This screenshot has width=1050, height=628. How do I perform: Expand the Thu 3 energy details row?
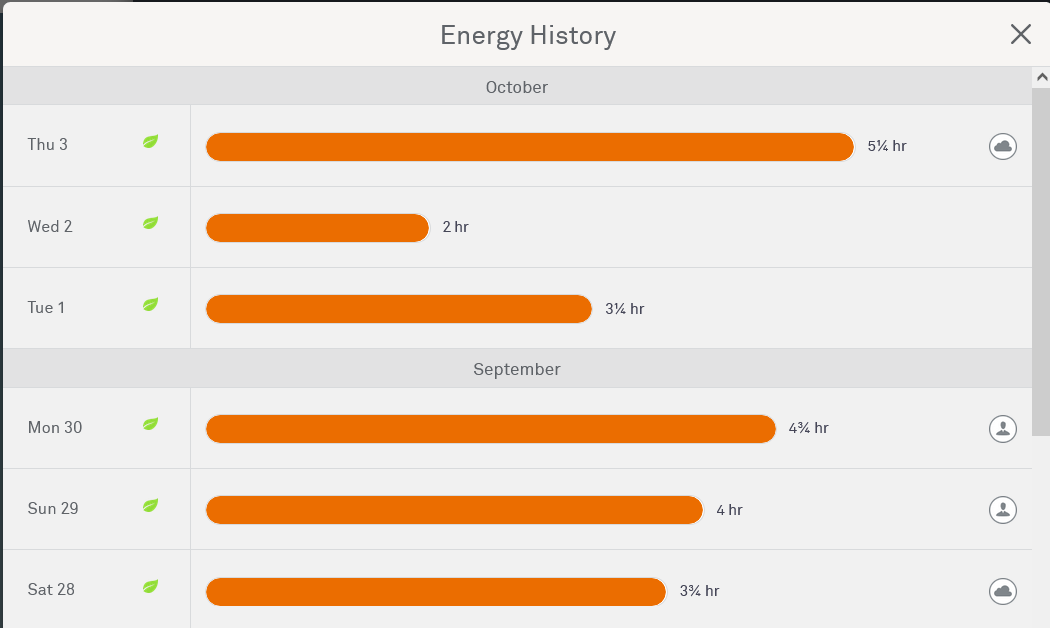click(48, 145)
